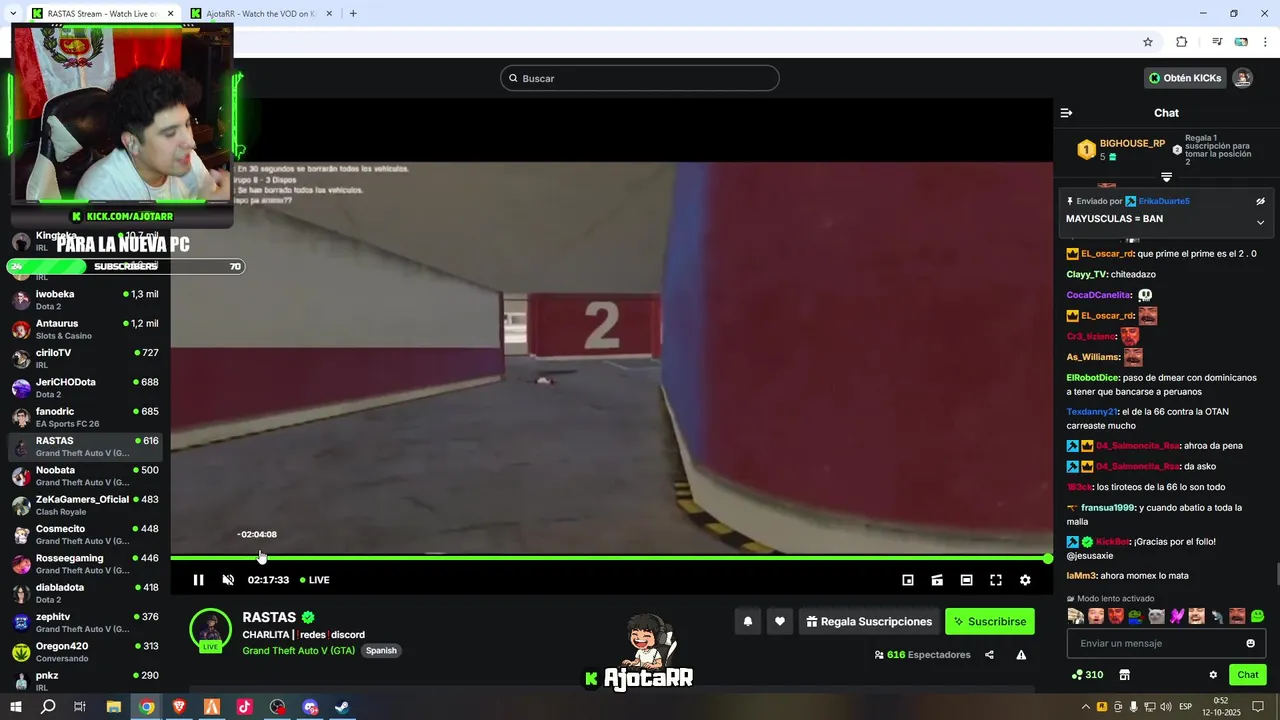The height and width of the screenshot is (720, 1280).
Task: Toggle theater mode in the player
Action: 966,580
